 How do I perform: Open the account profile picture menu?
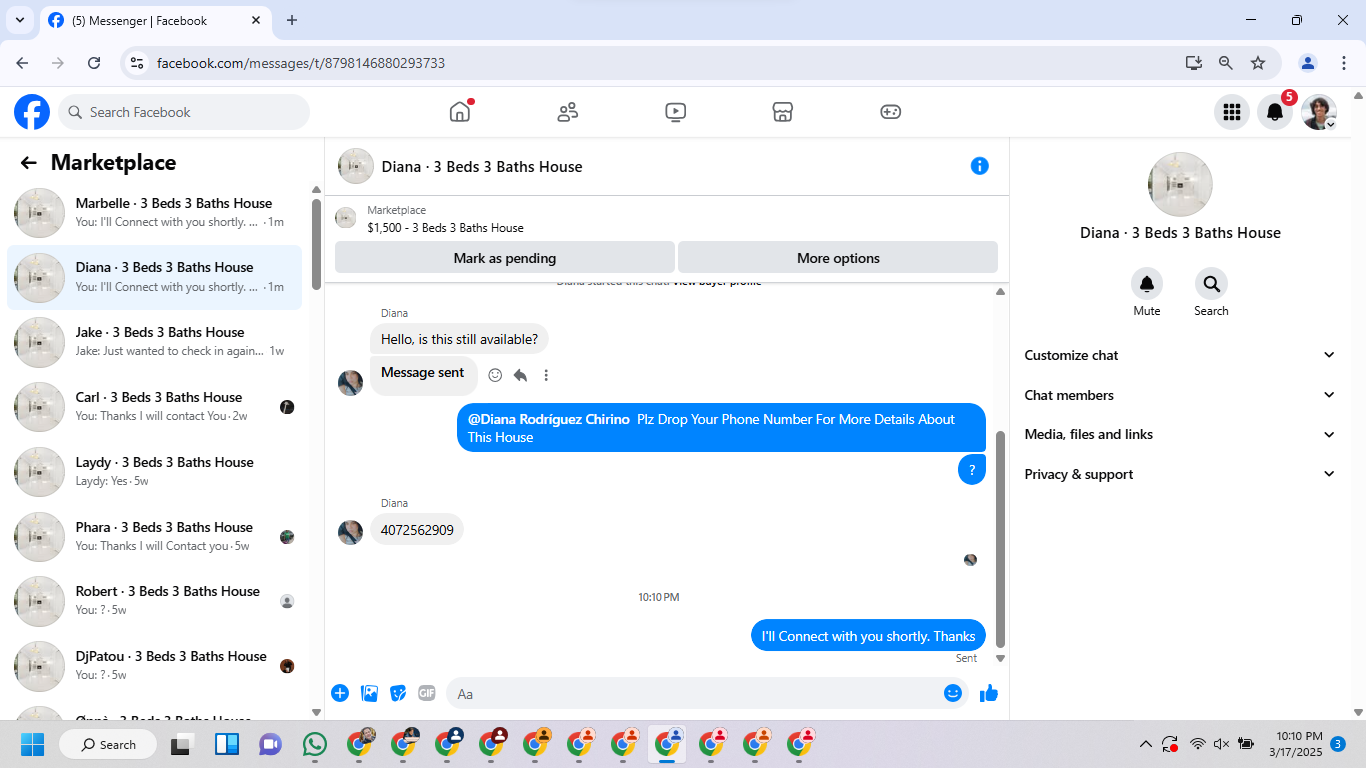[1319, 112]
